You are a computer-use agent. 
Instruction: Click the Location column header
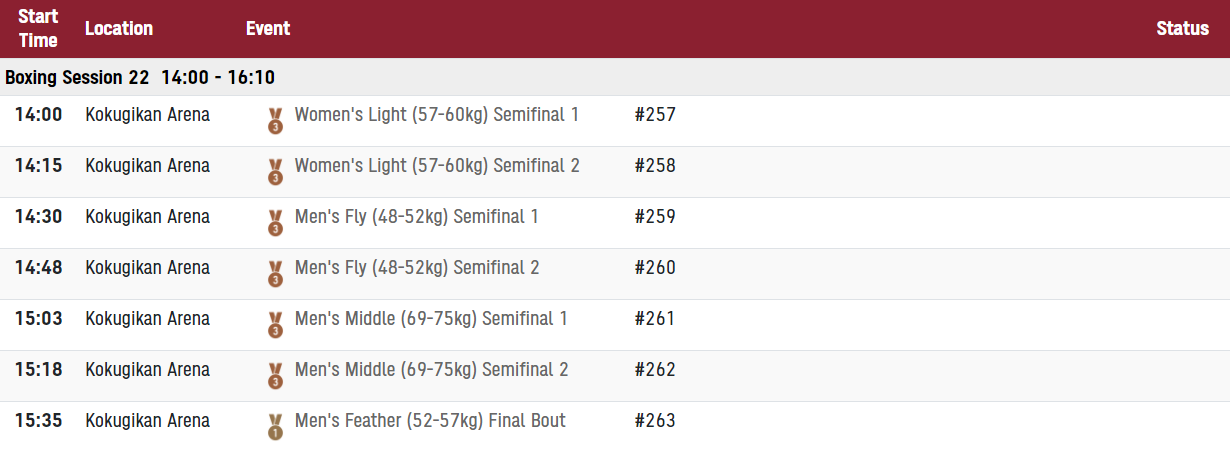point(119,29)
